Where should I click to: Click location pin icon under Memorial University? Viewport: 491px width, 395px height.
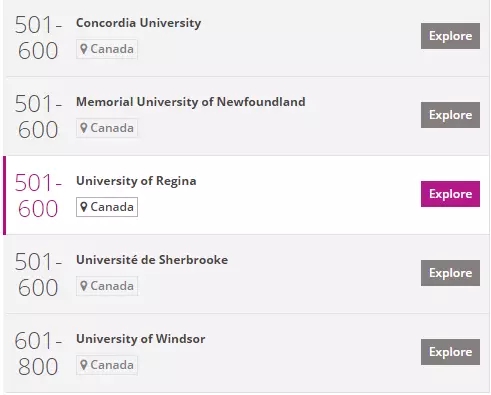pyautogui.click(x=84, y=128)
